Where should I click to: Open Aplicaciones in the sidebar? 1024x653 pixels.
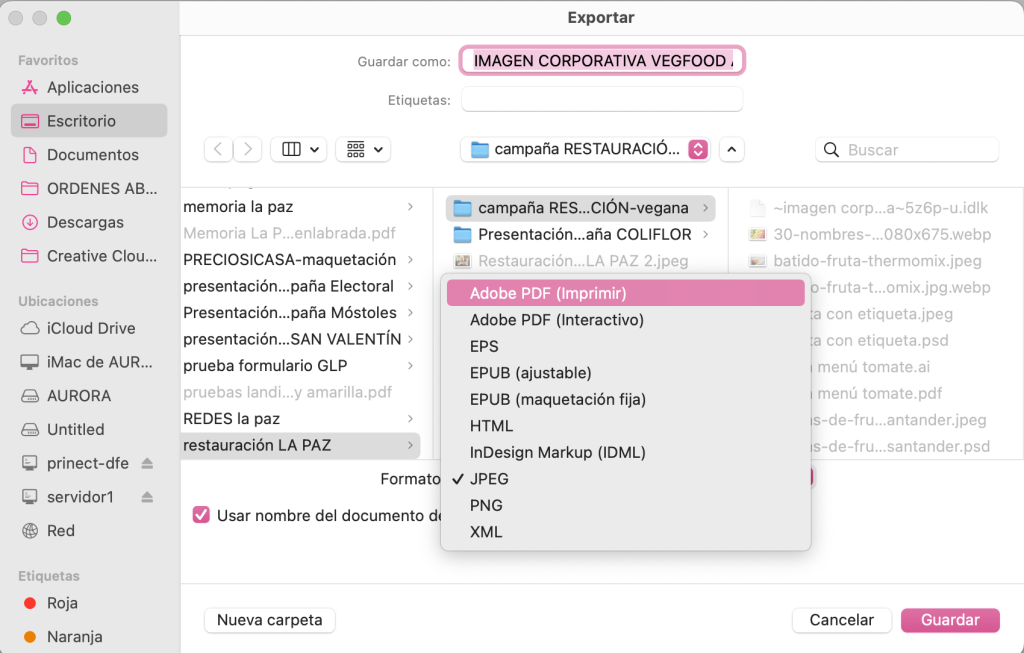pos(92,87)
